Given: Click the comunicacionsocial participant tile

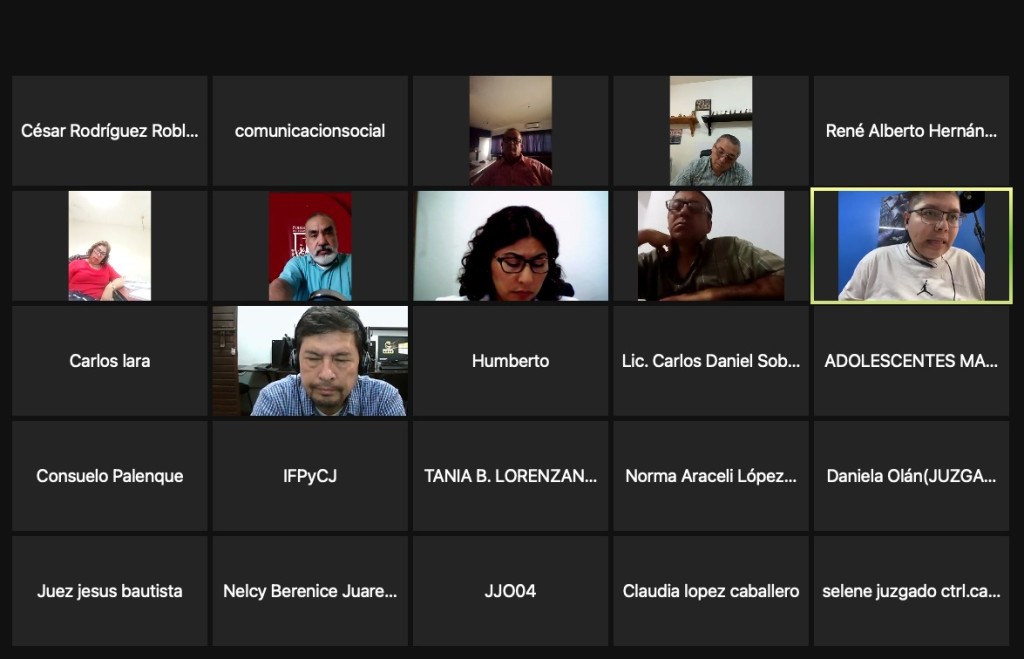Looking at the screenshot, I should click(310, 131).
